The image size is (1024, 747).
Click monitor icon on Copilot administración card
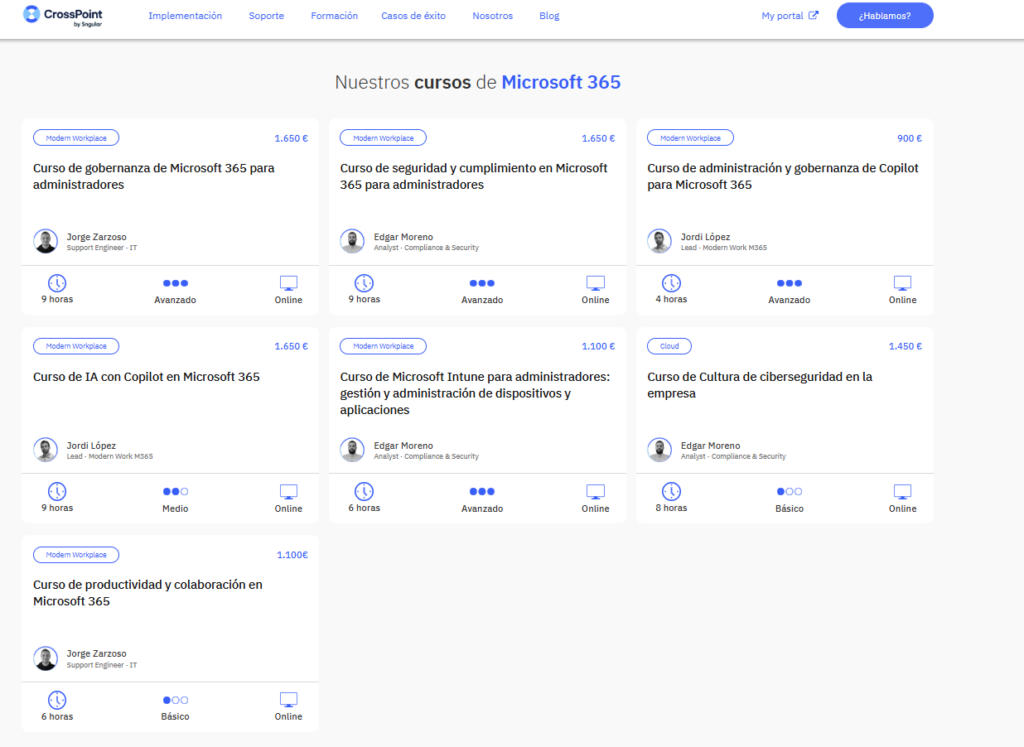click(x=903, y=283)
